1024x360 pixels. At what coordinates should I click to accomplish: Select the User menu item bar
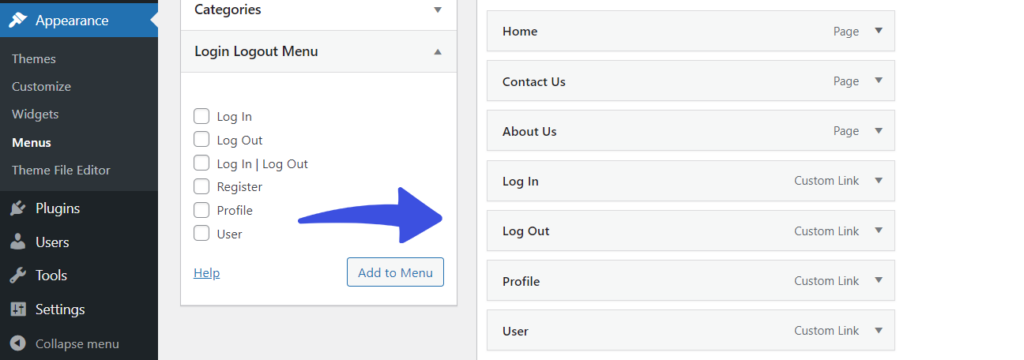pos(690,331)
